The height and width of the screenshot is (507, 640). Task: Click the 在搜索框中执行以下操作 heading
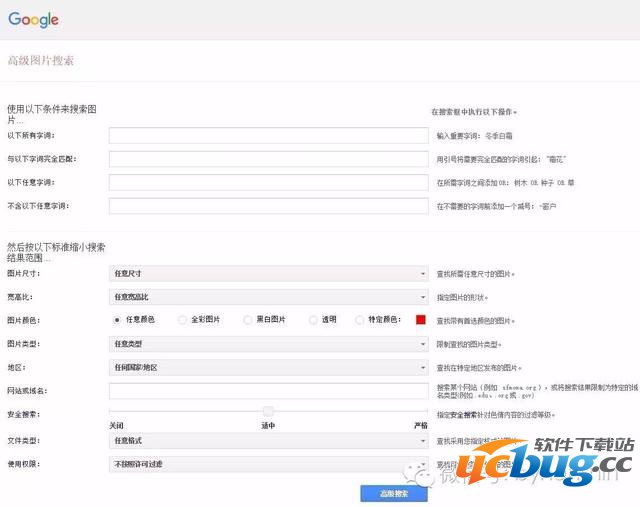pos(474,112)
